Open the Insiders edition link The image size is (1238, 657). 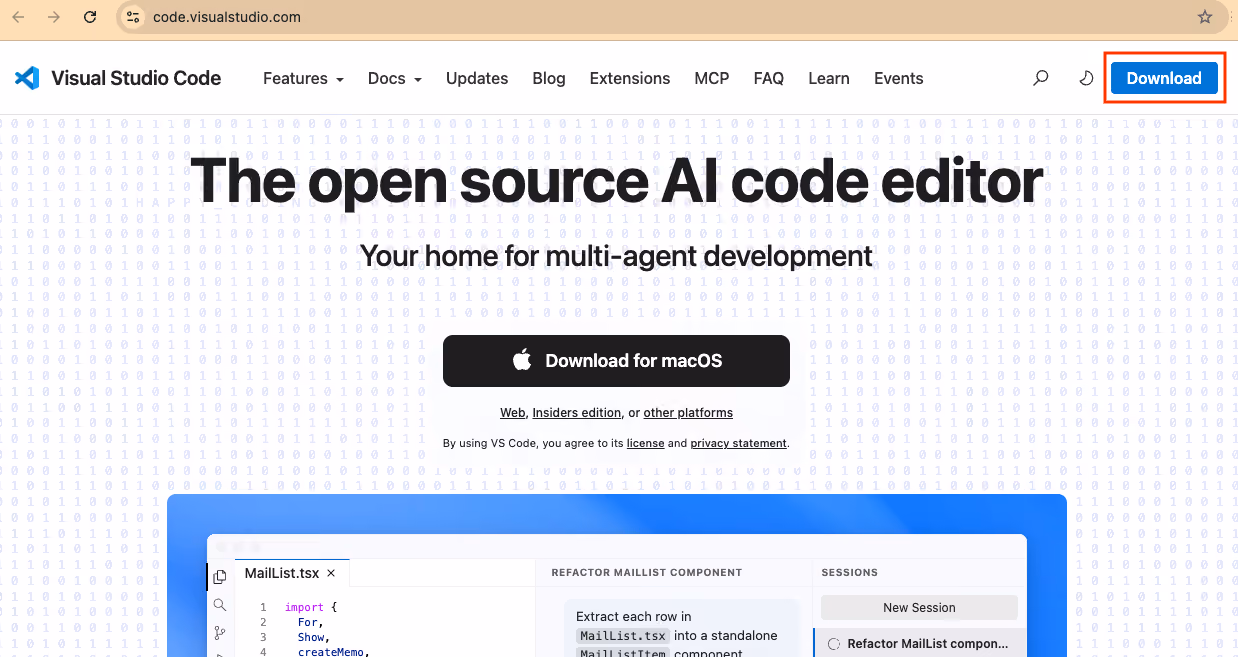(x=577, y=413)
